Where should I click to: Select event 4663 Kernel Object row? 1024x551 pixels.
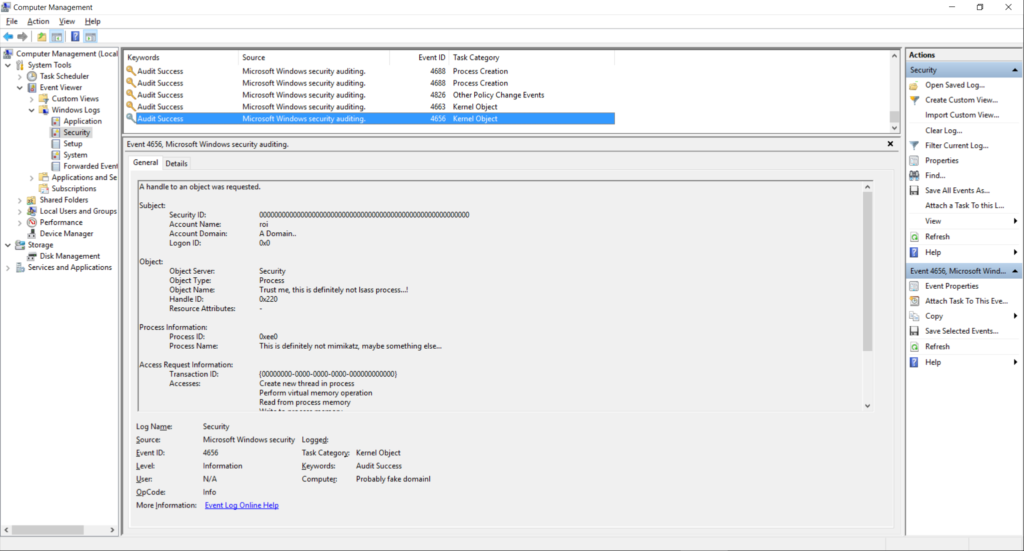point(370,107)
